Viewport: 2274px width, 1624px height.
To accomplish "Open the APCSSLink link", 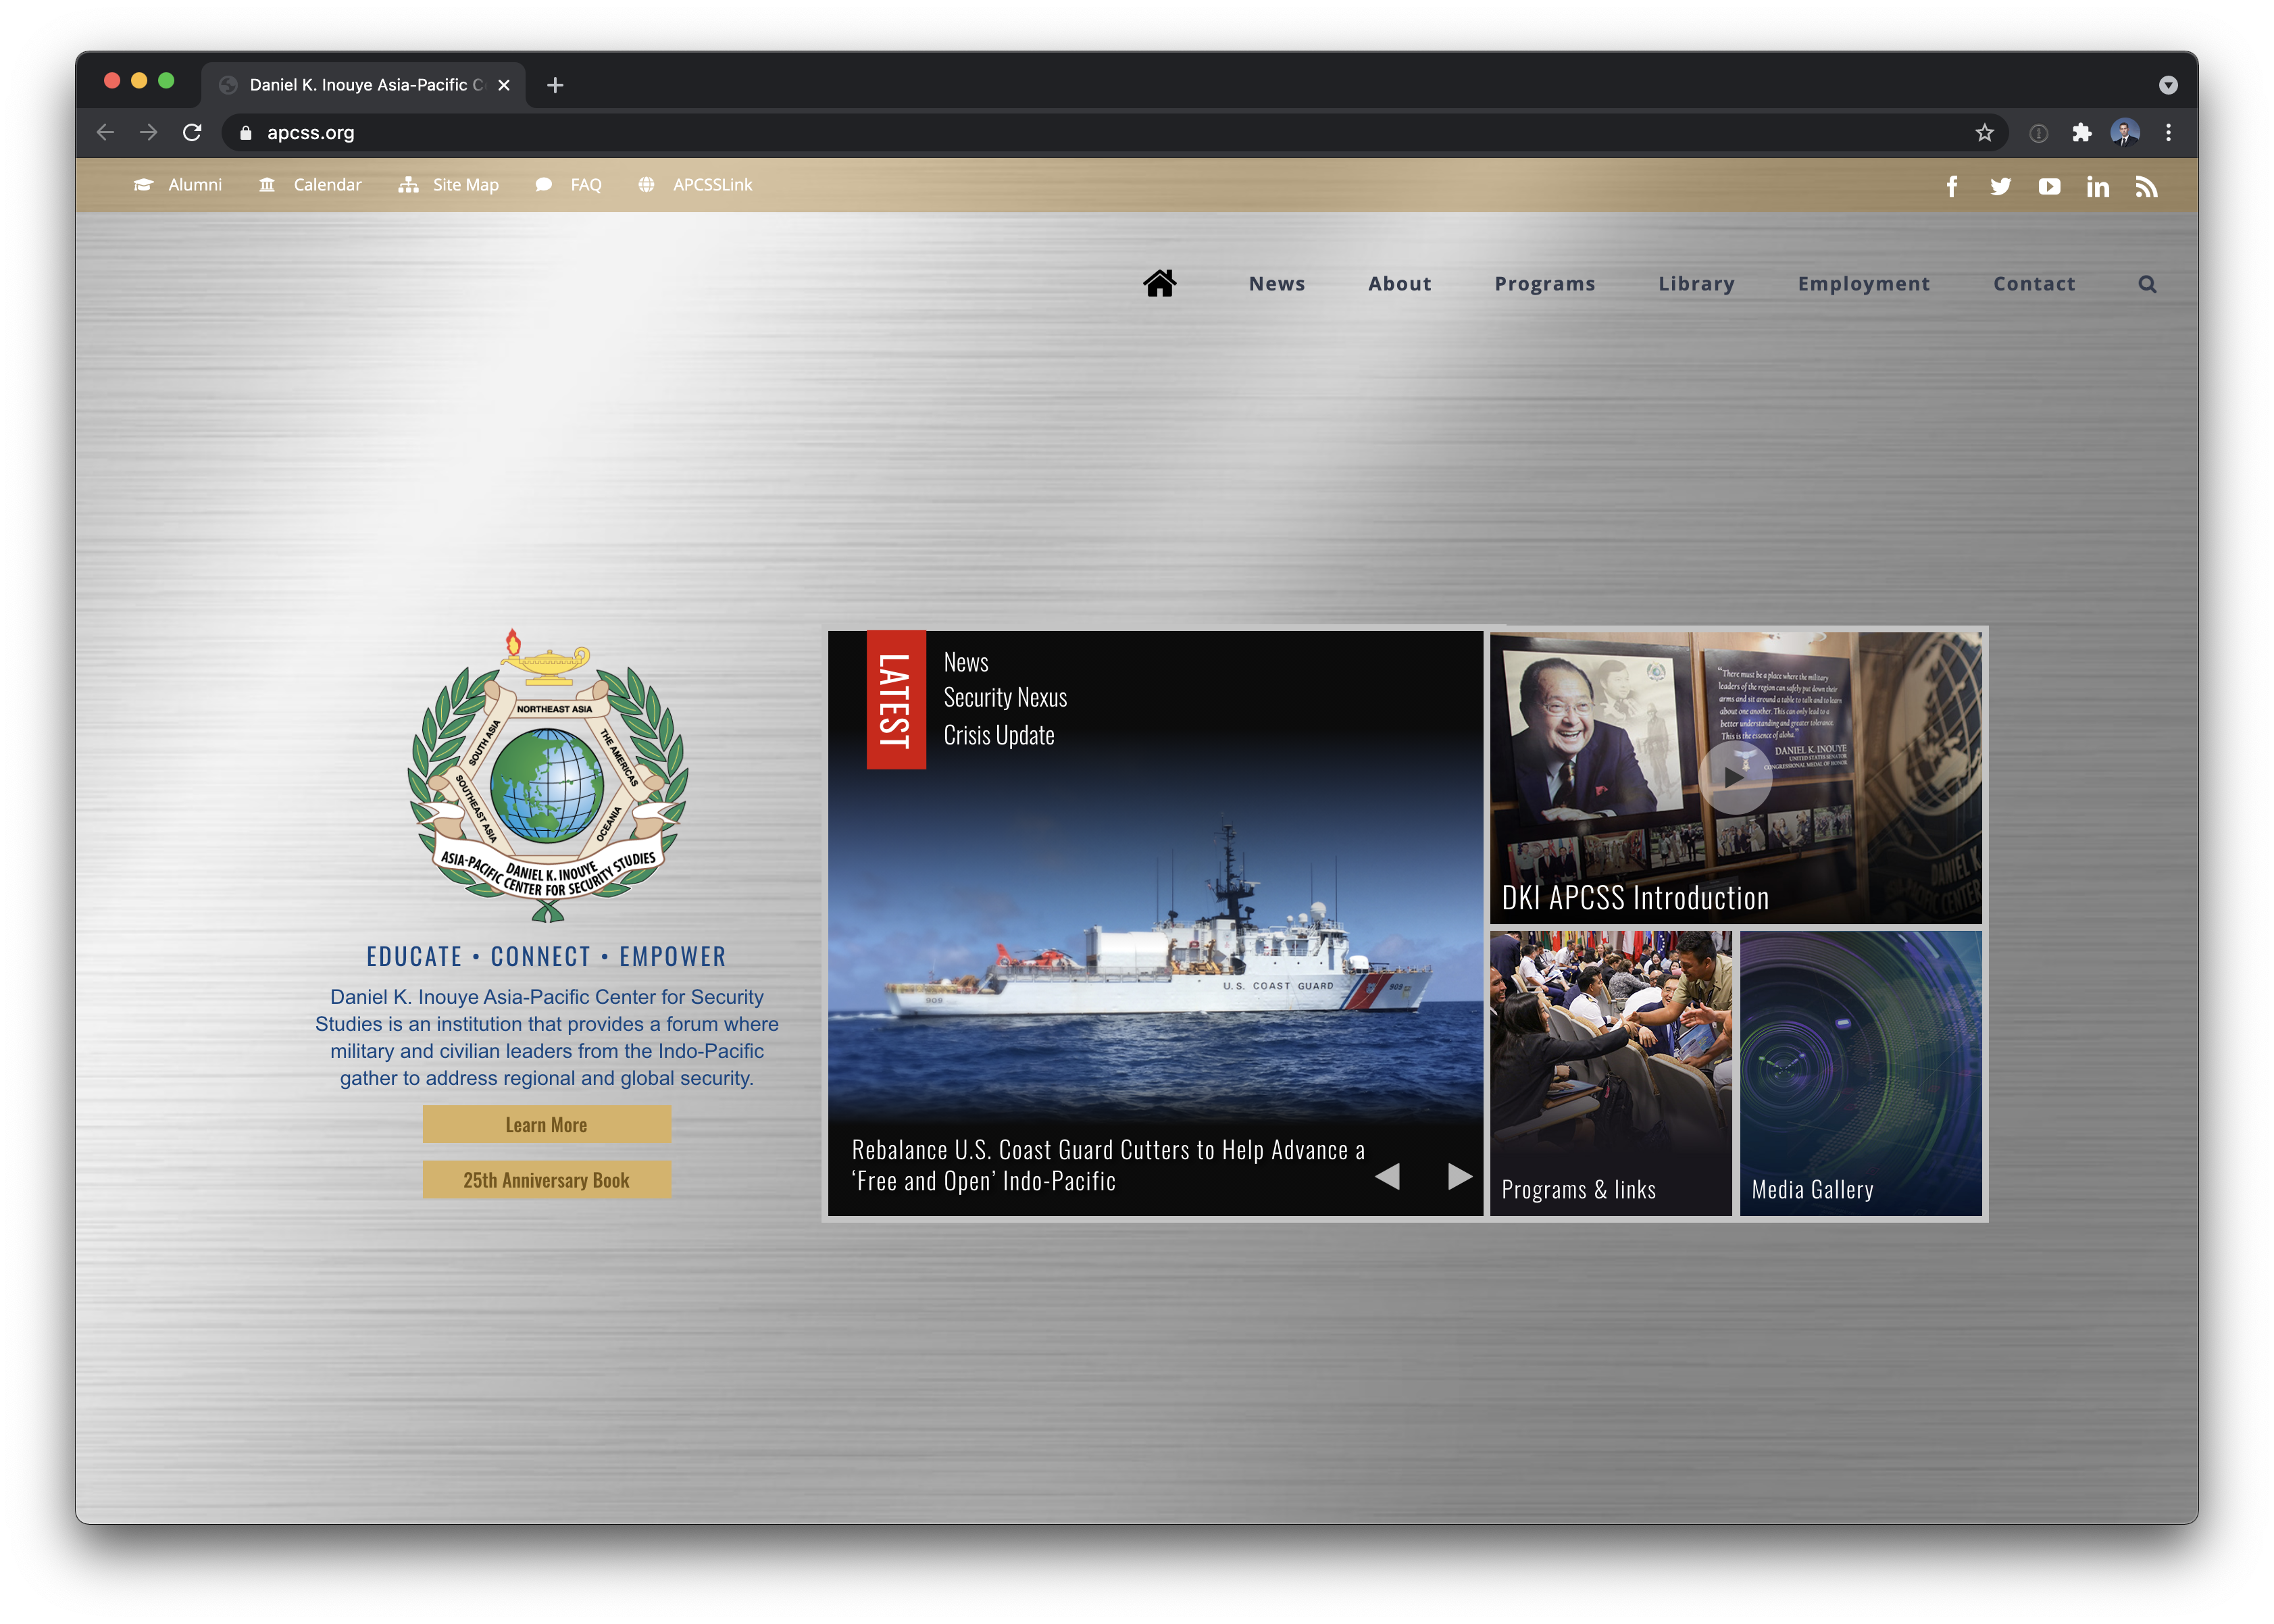I will click(695, 185).
